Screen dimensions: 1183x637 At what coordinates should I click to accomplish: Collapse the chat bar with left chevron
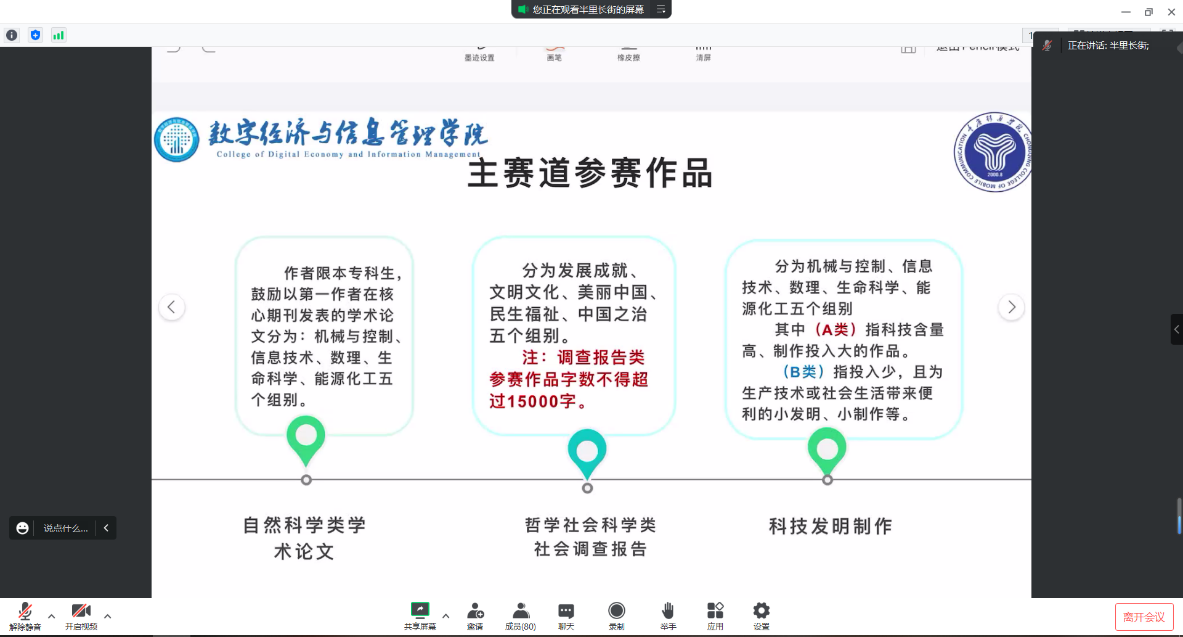point(106,528)
